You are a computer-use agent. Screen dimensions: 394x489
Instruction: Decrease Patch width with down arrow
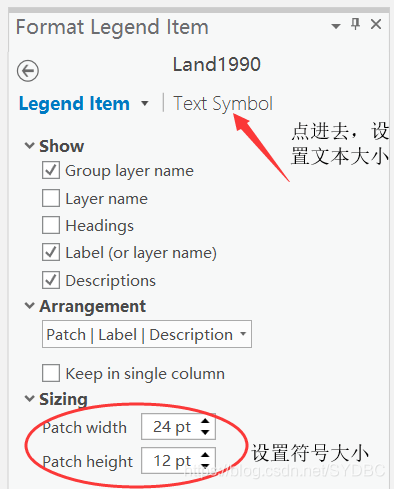click(x=205, y=432)
